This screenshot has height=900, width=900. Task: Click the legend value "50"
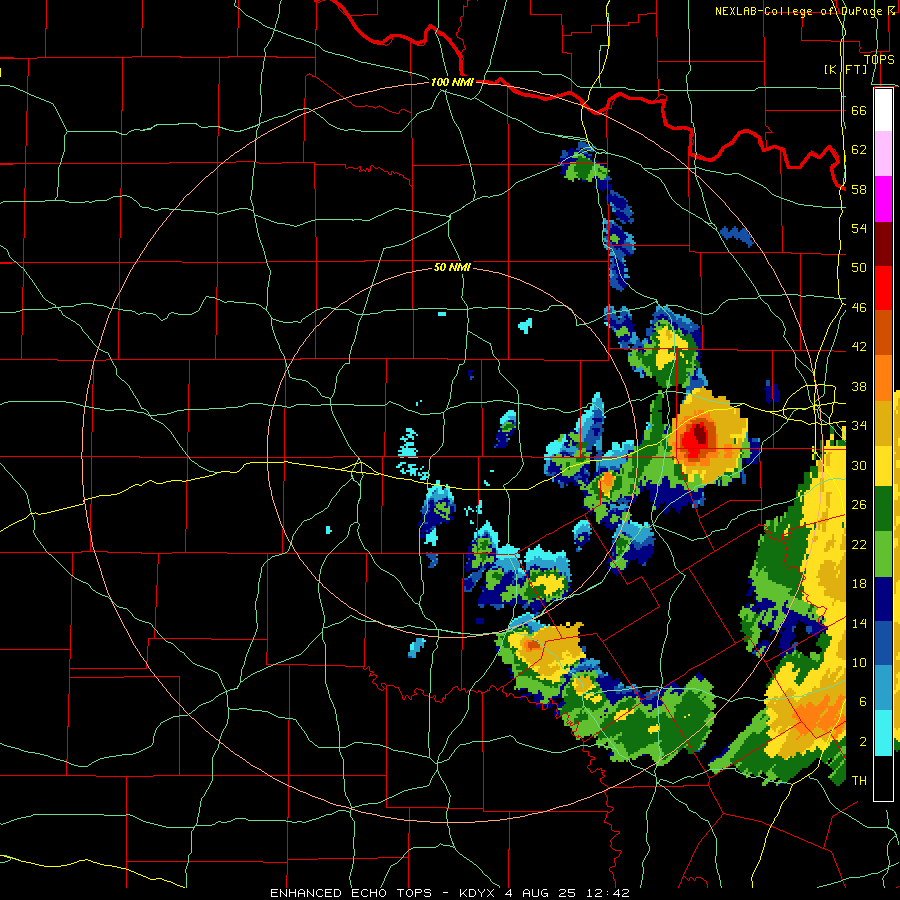[859, 267]
